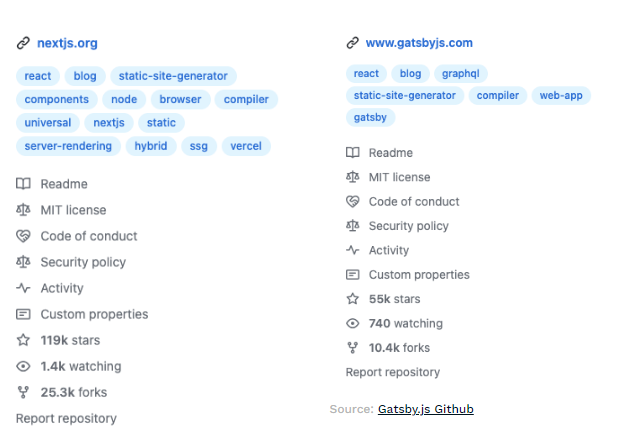Open the www.gatsbyjs.com website link
The height and width of the screenshot is (430, 637).
(419, 43)
